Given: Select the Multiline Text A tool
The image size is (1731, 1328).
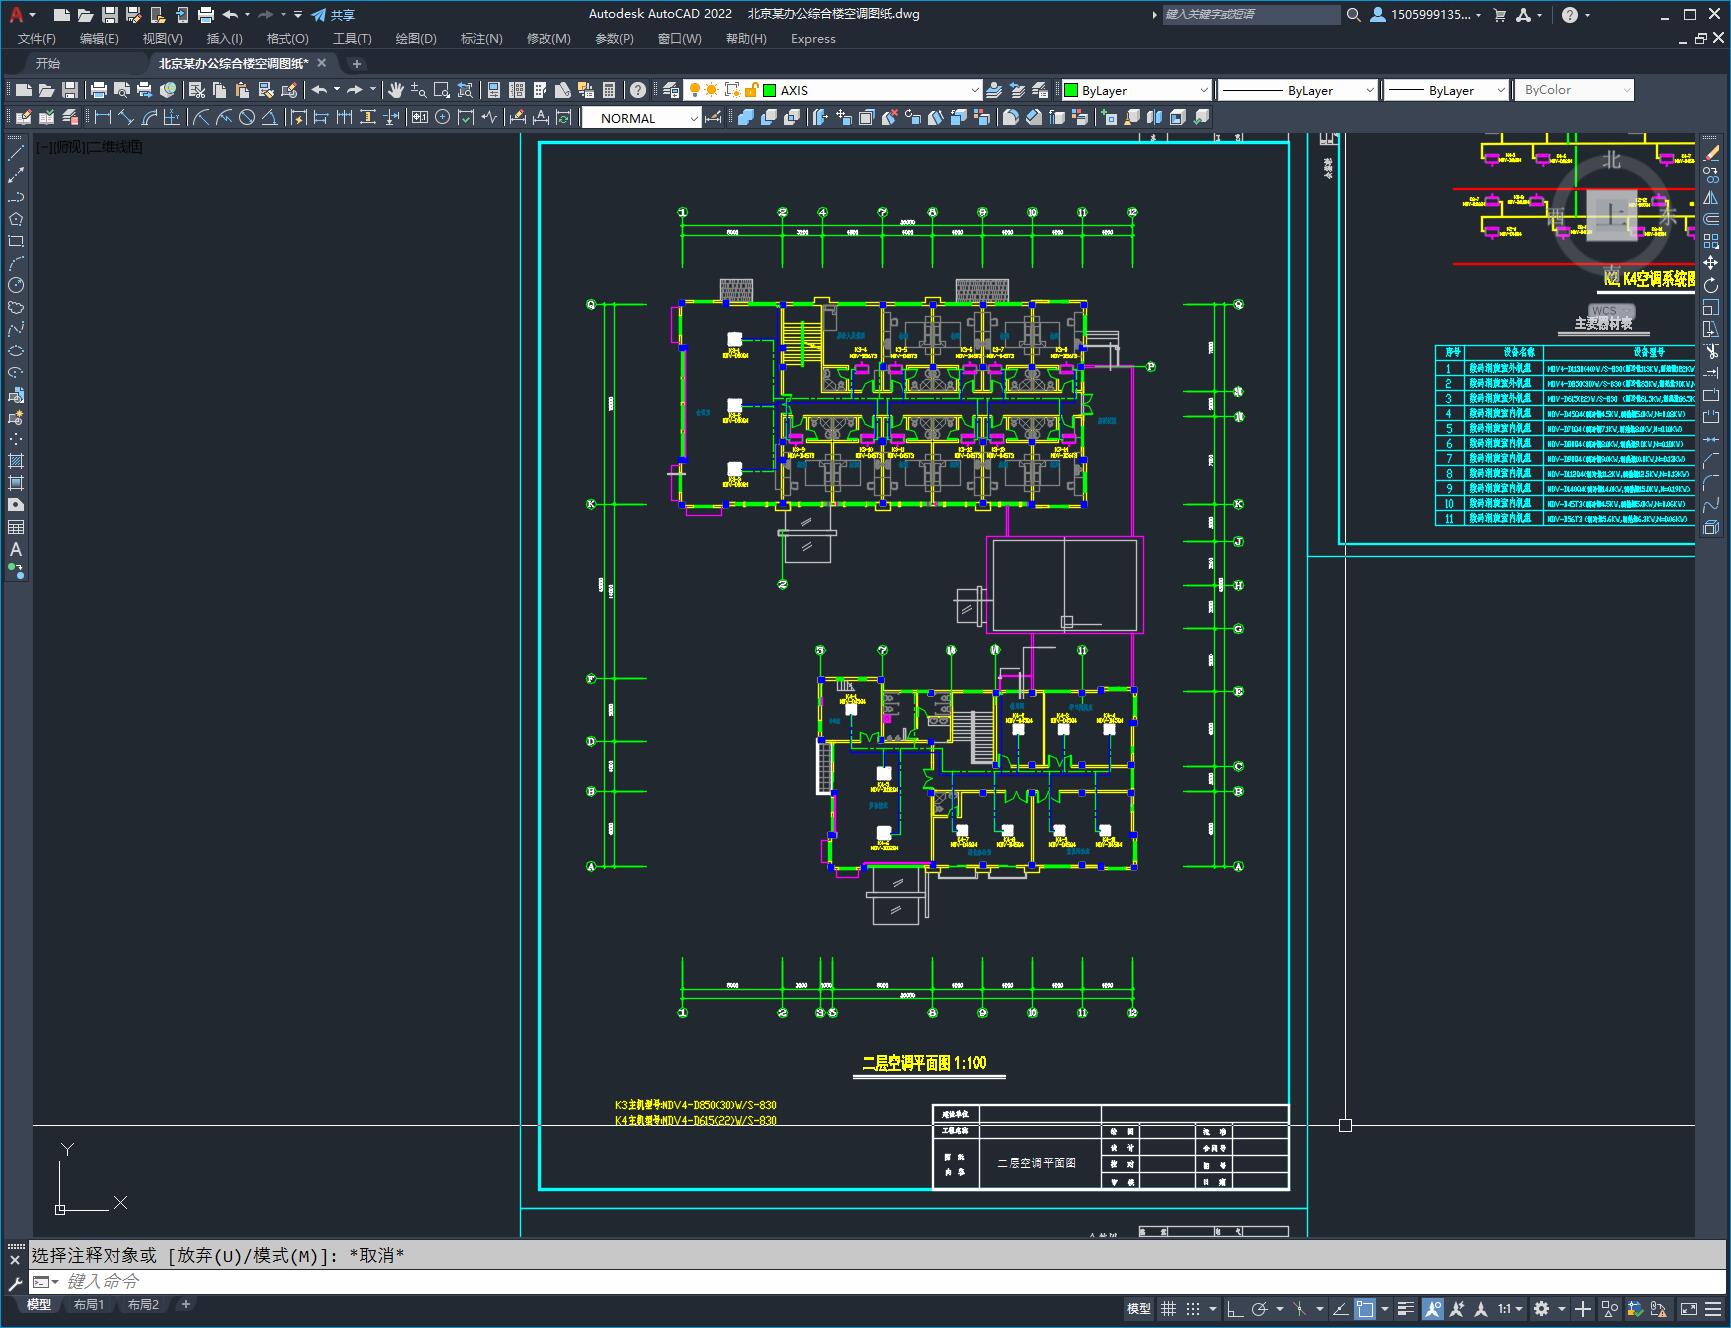Looking at the screenshot, I should point(16,549).
